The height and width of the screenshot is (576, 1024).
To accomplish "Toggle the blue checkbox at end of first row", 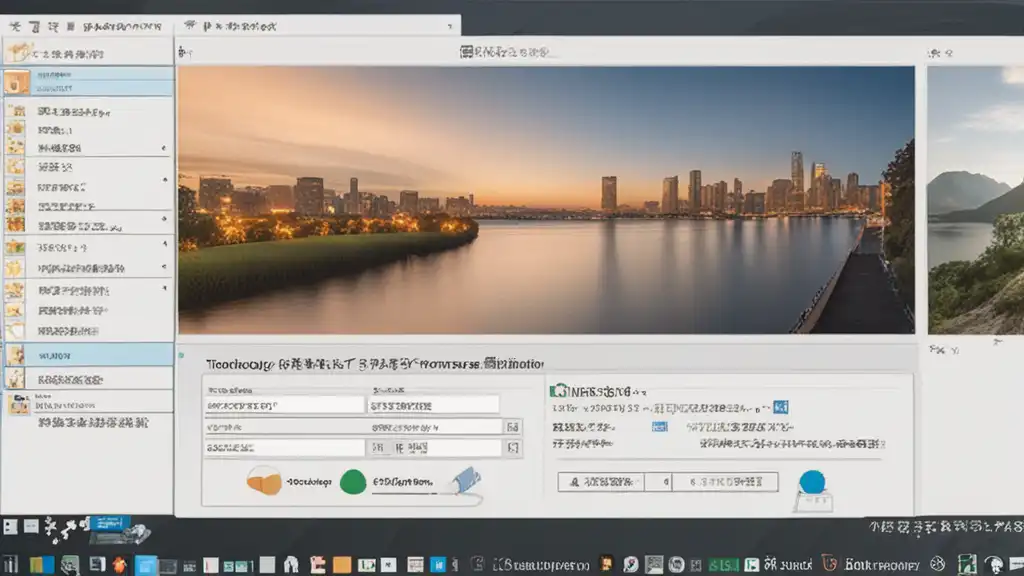I will [780, 407].
